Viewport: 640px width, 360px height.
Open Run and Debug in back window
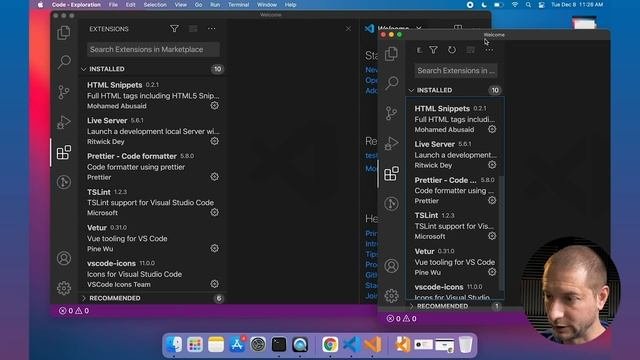(x=64, y=122)
